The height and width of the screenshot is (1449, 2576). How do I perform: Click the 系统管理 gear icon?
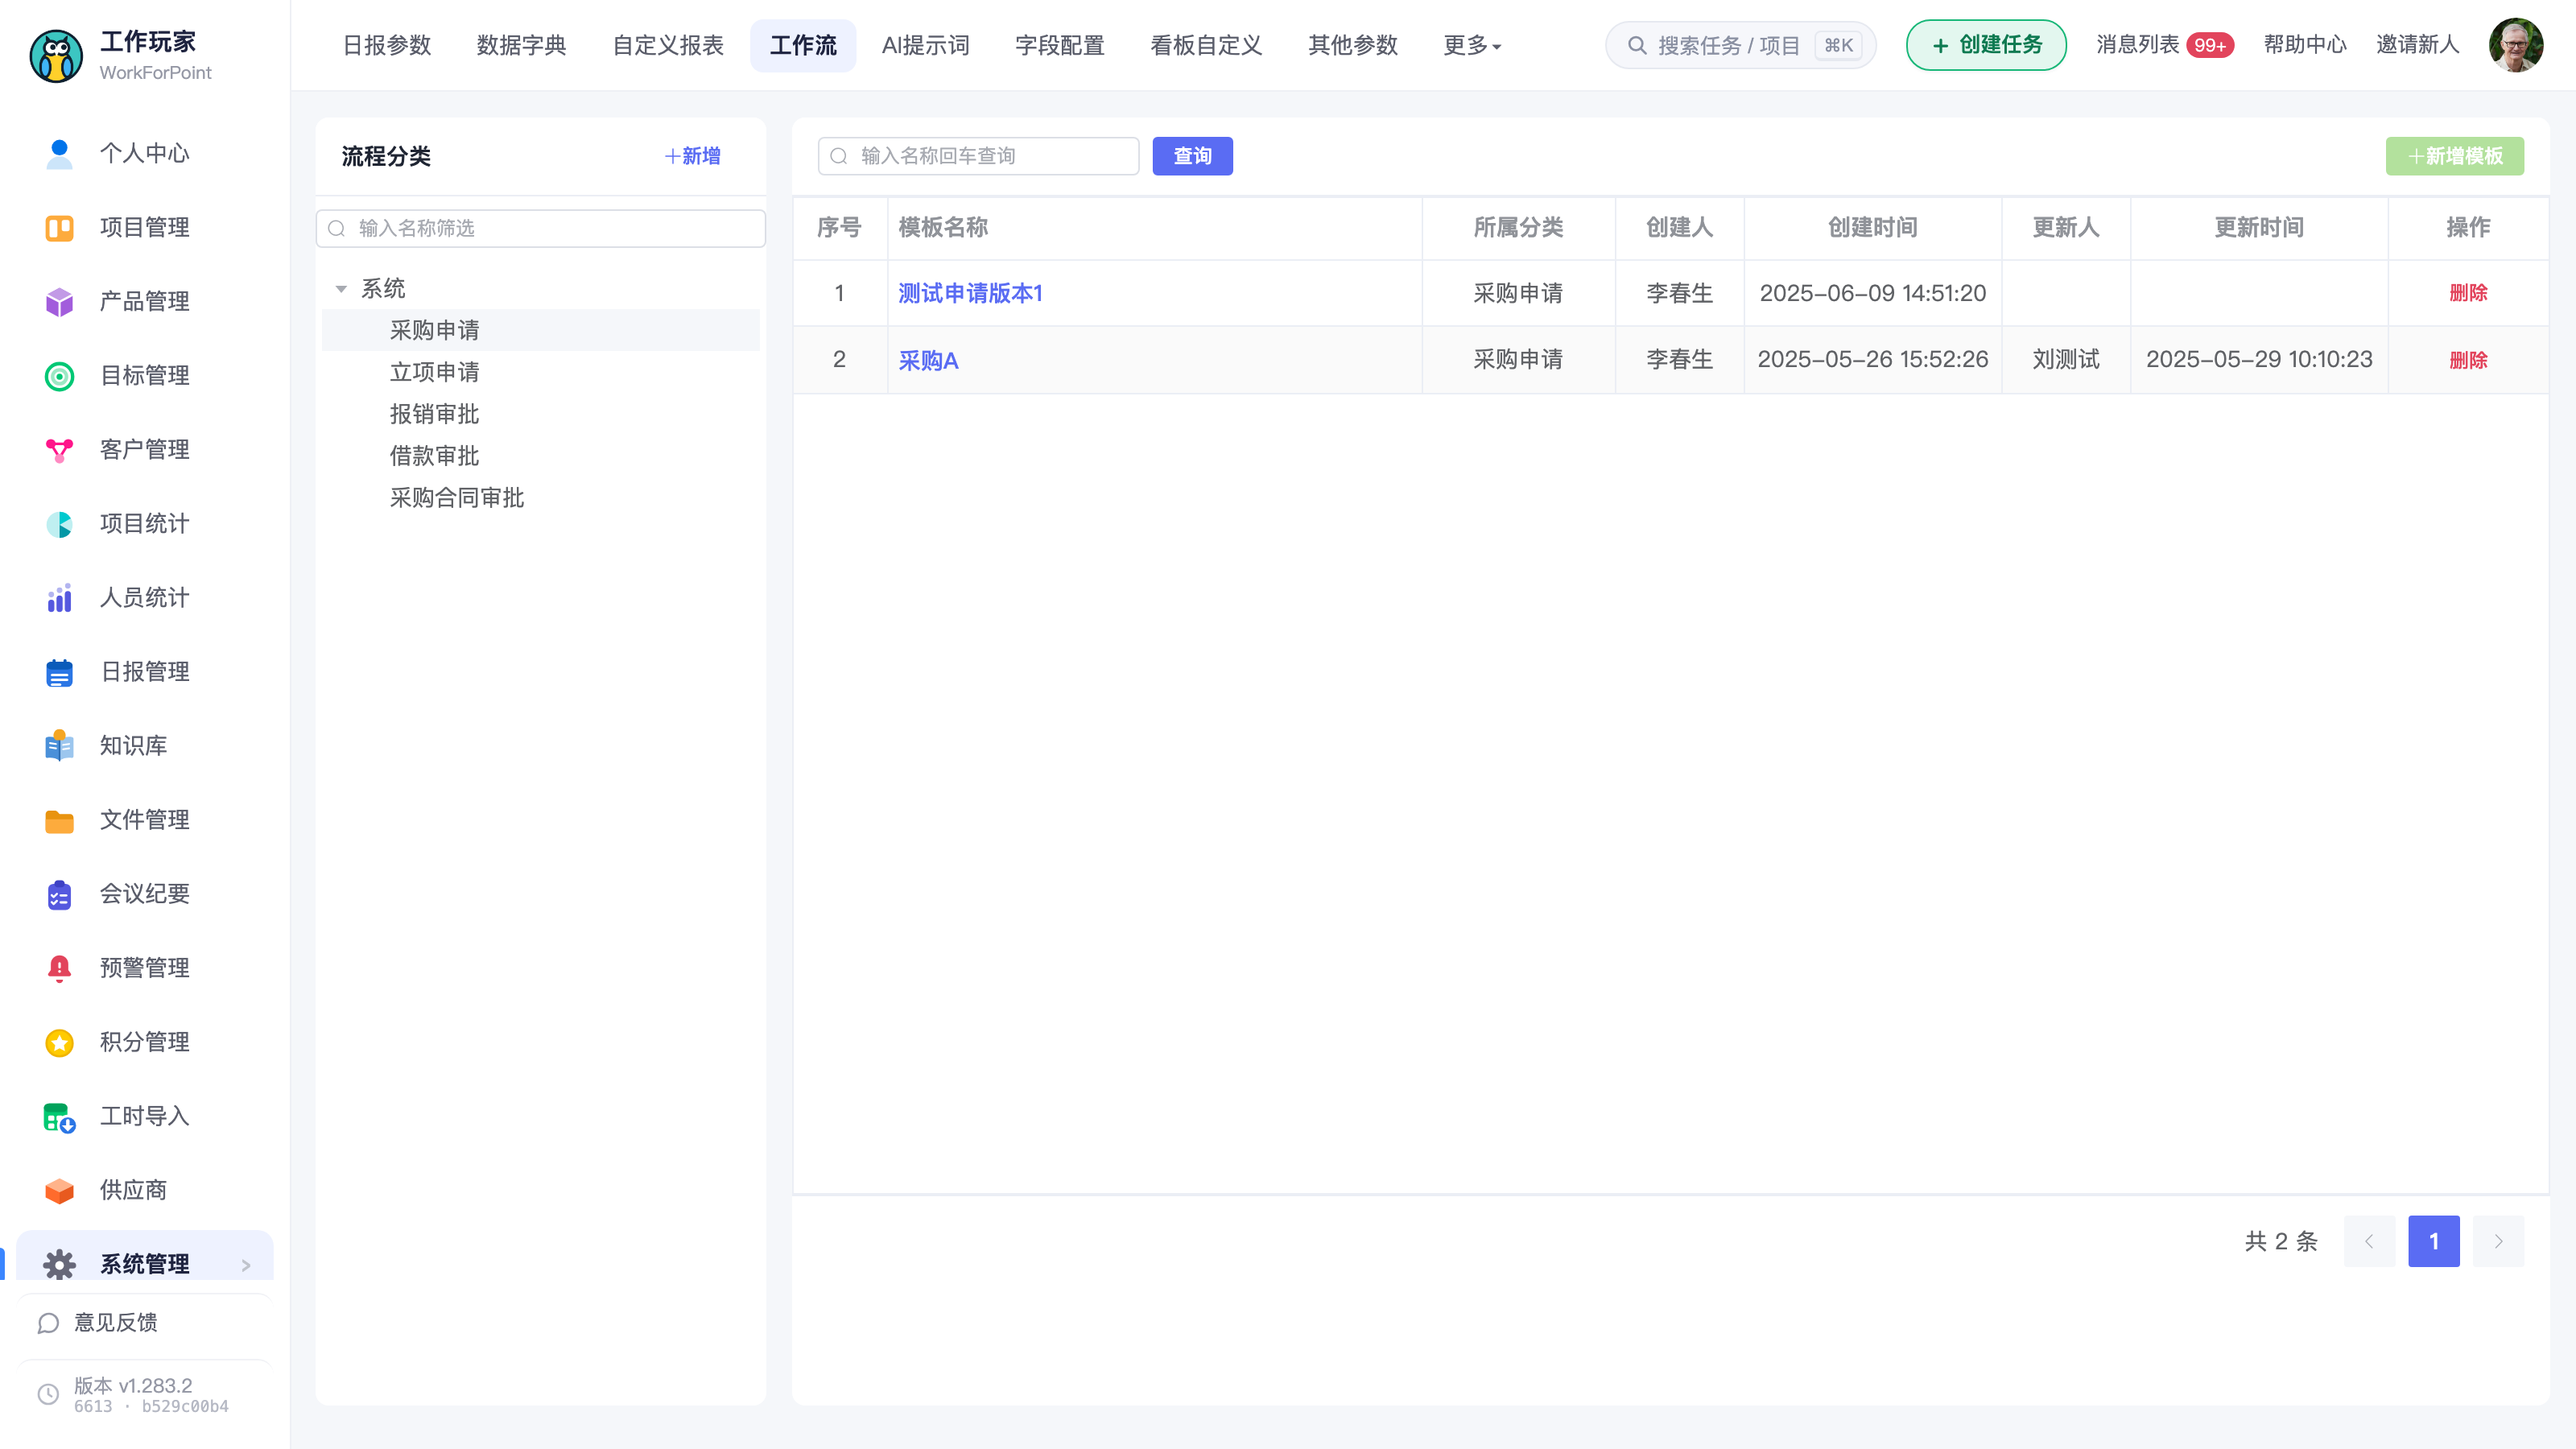[59, 1264]
